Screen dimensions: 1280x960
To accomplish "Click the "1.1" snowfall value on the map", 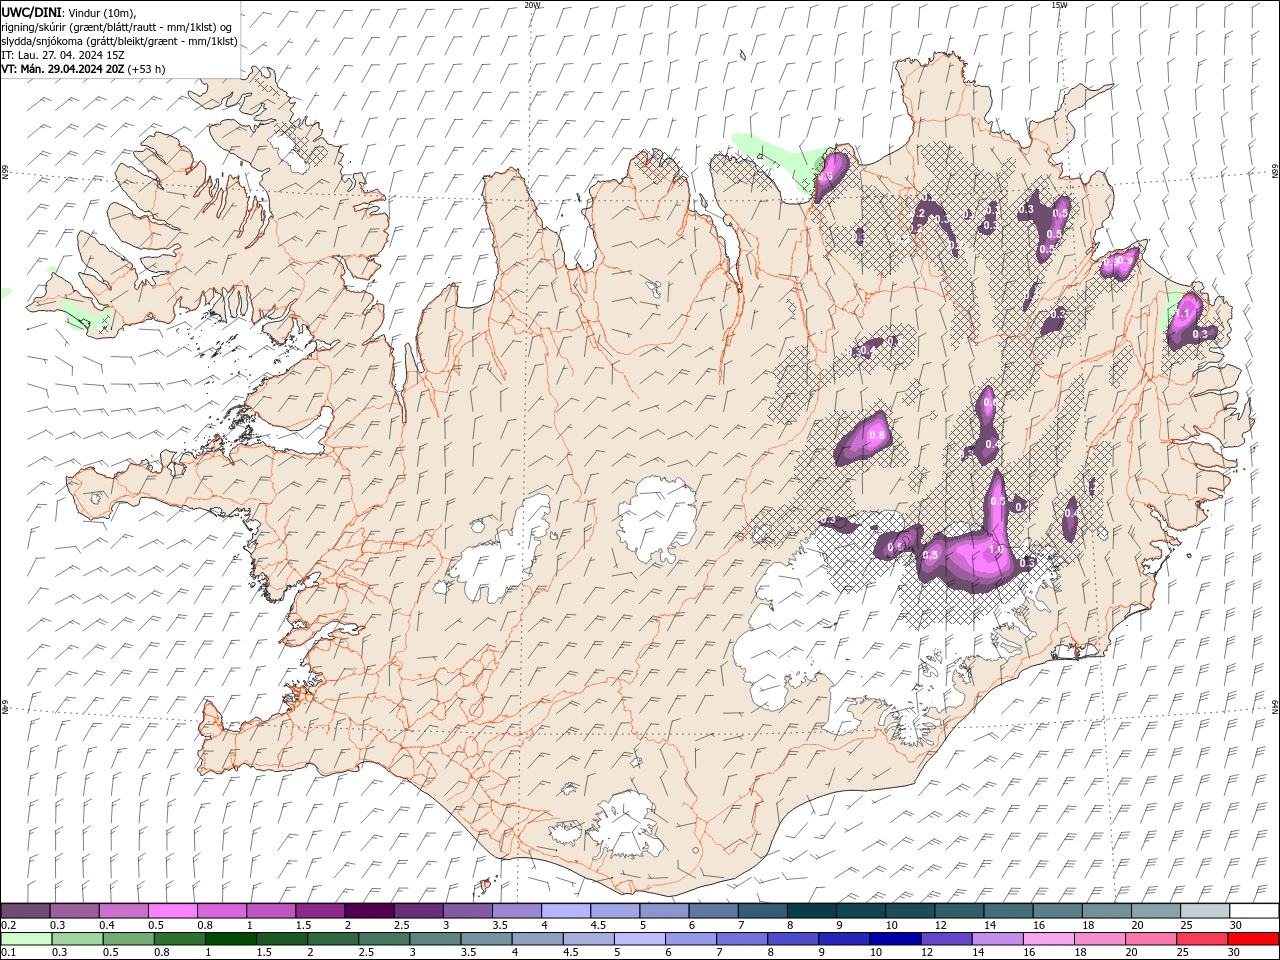I will point(1182,314).
